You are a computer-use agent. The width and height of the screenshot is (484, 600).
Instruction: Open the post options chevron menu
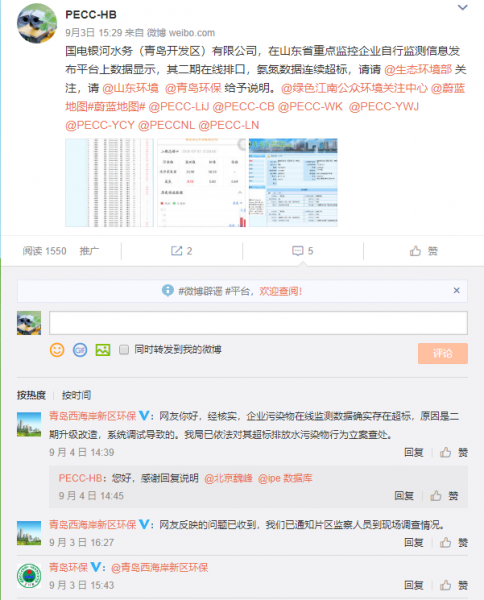463,7
